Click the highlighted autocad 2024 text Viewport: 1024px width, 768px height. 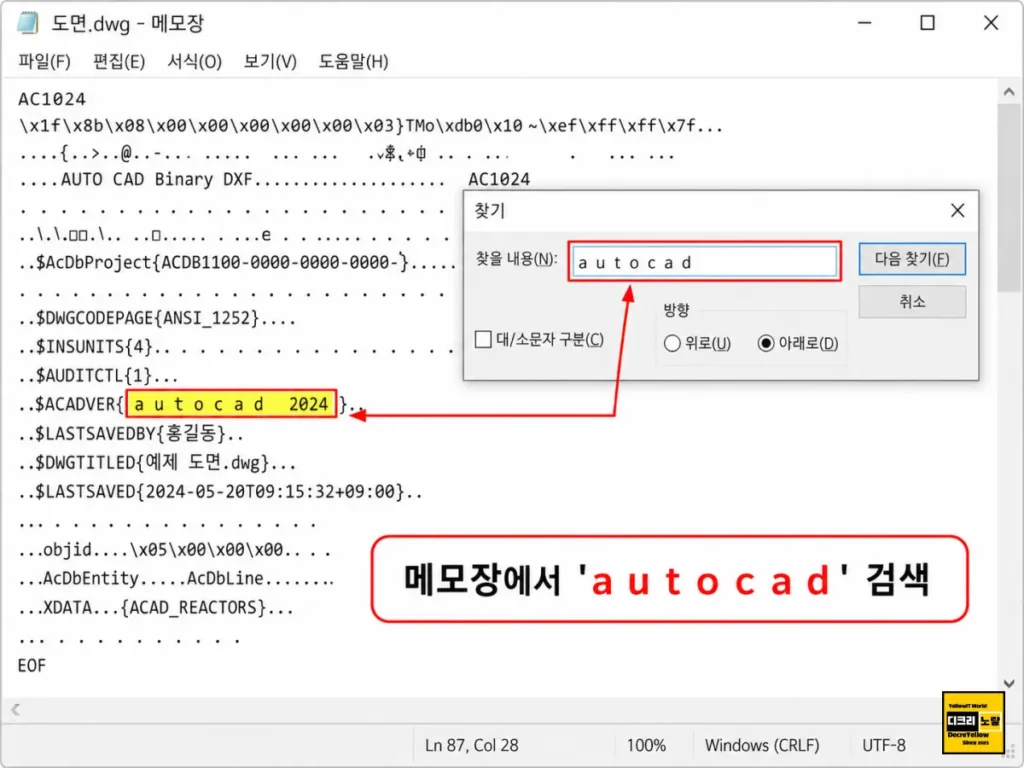[231, 404]
